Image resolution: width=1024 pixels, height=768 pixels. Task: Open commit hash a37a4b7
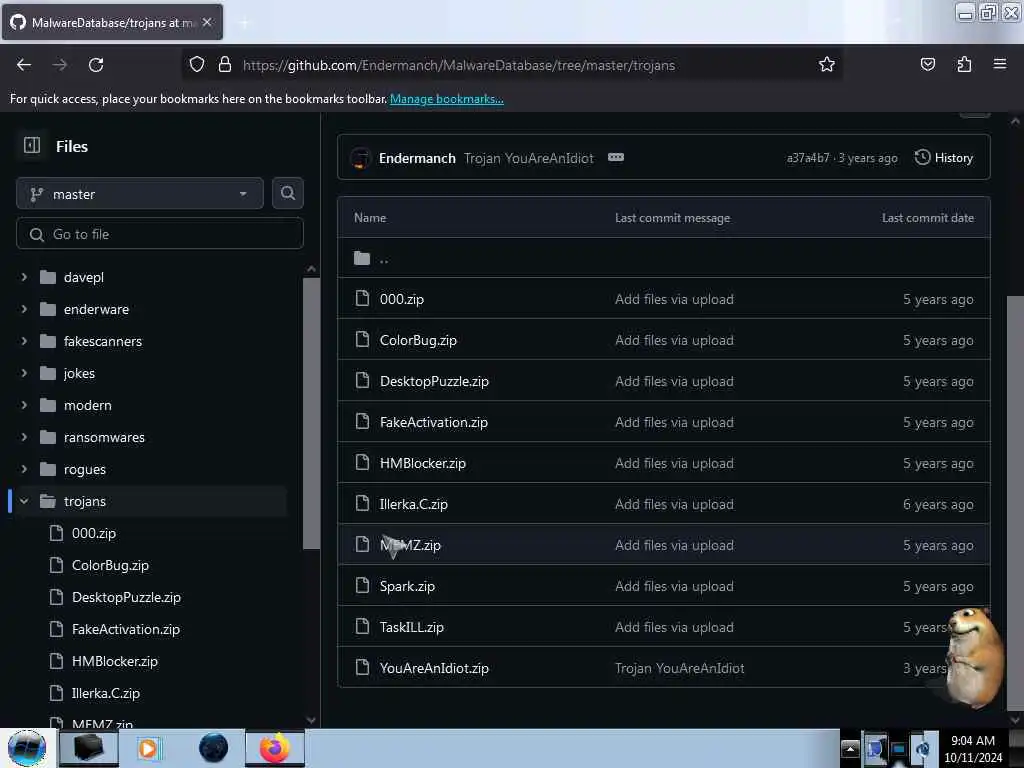pyautogui.click(x=808, y=158)
